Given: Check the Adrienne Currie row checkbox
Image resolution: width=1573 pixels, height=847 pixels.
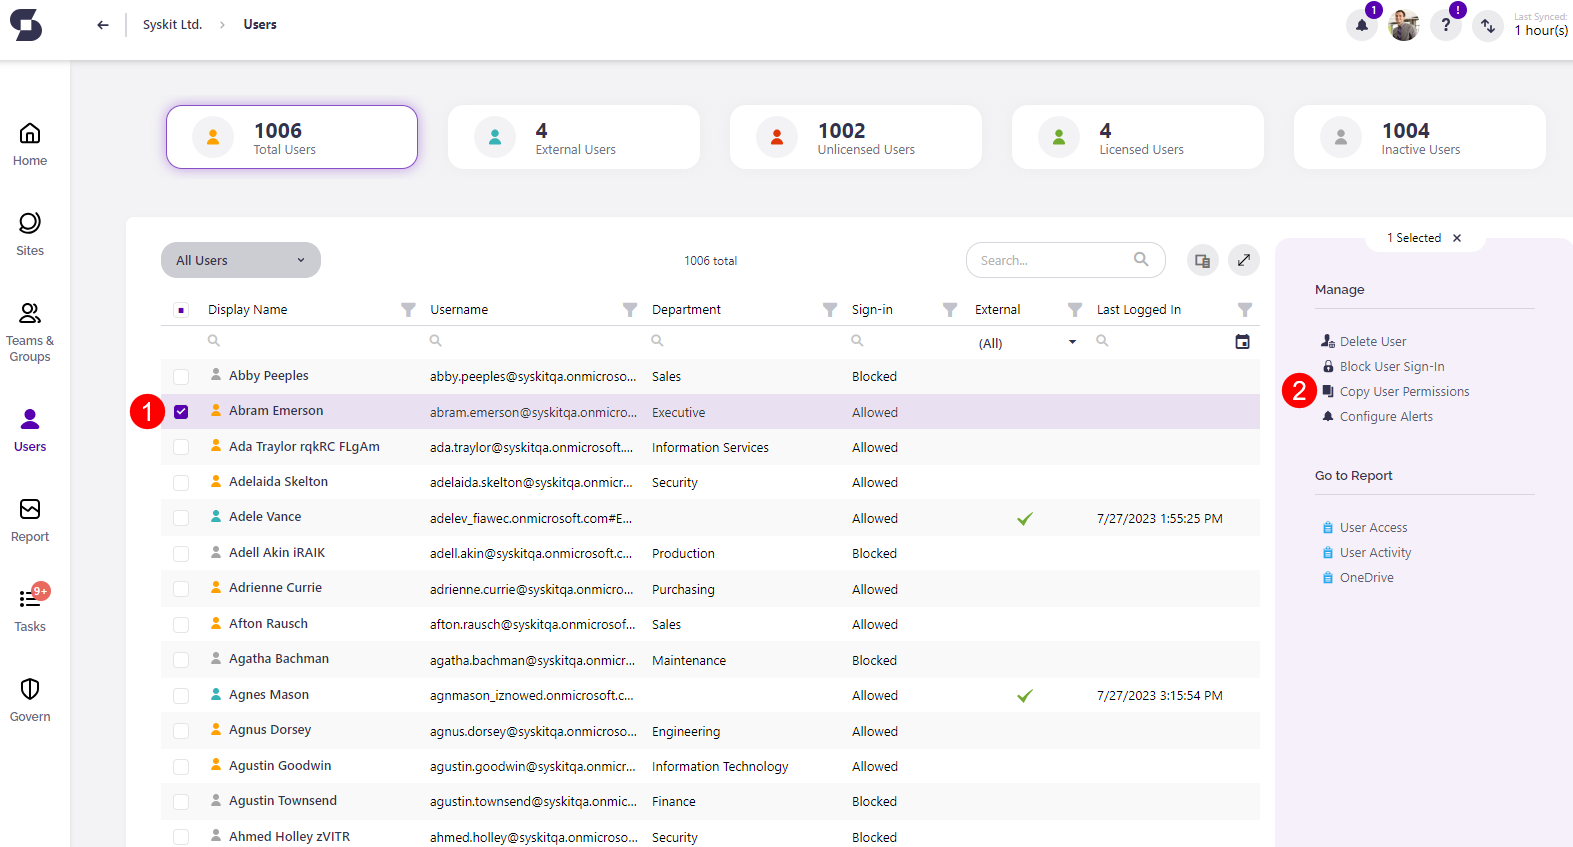Looking at the screenshot, I should 181,589.
